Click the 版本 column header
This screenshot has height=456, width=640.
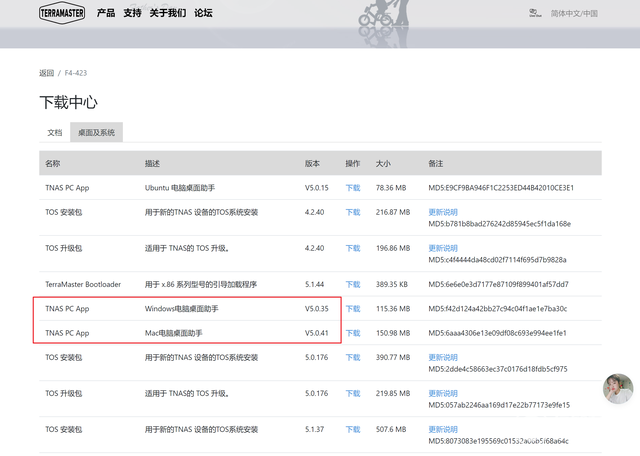tap(312, 163)
